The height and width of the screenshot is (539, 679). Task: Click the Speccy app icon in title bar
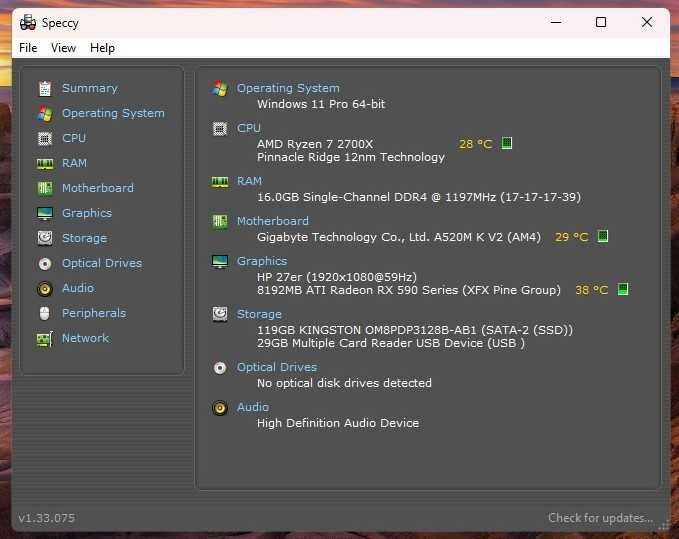pyautogui.click(x=28, y=23)
